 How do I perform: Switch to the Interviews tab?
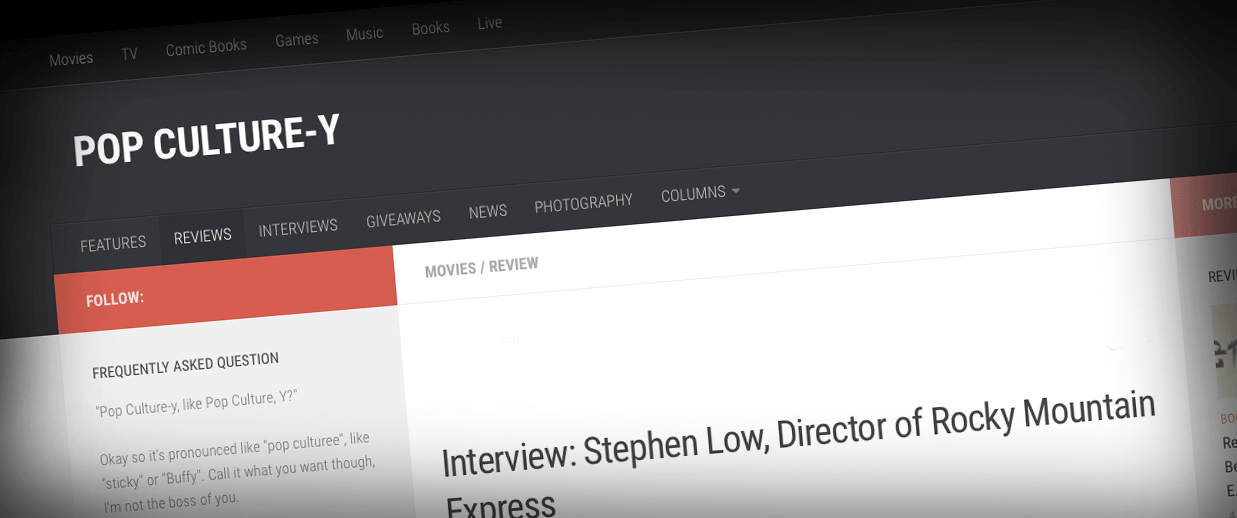[x=298, y=227]
